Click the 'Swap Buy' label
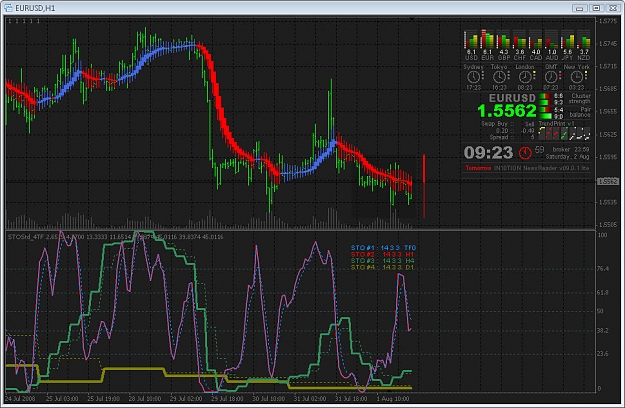625x408 pixels. pos(495,124)
